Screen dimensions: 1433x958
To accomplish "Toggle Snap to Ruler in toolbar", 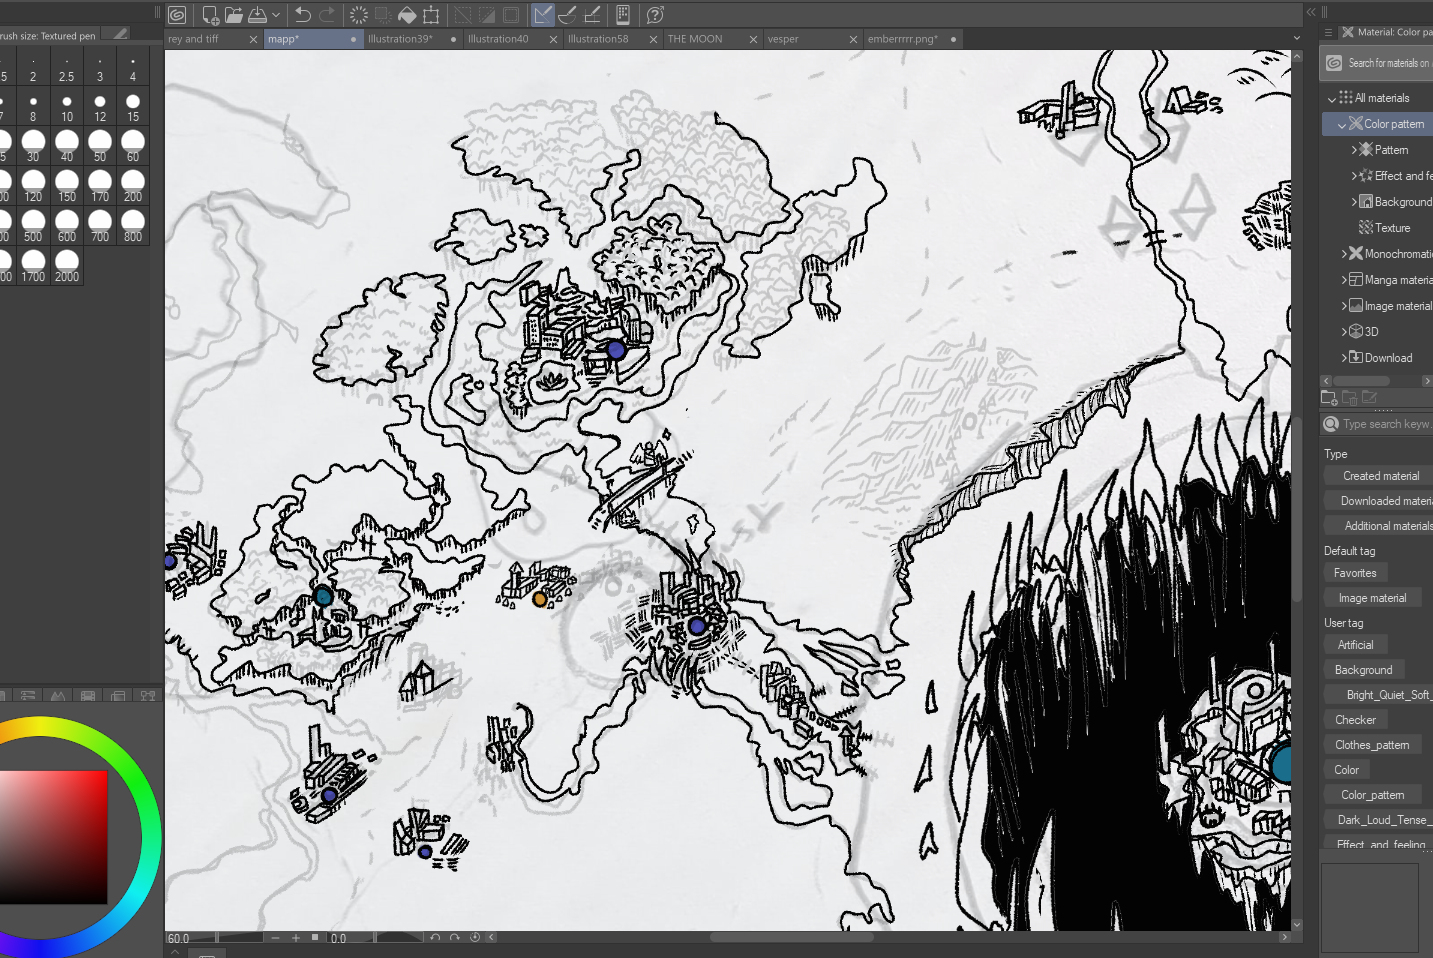I will click(543, 15).
